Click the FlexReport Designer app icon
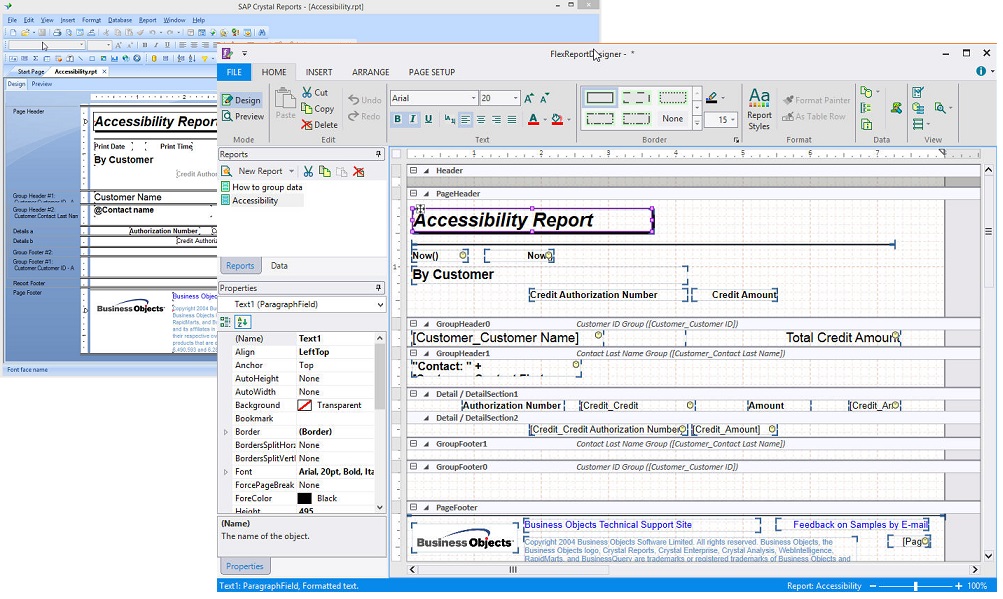1003x599 pixels. (227, 54)
